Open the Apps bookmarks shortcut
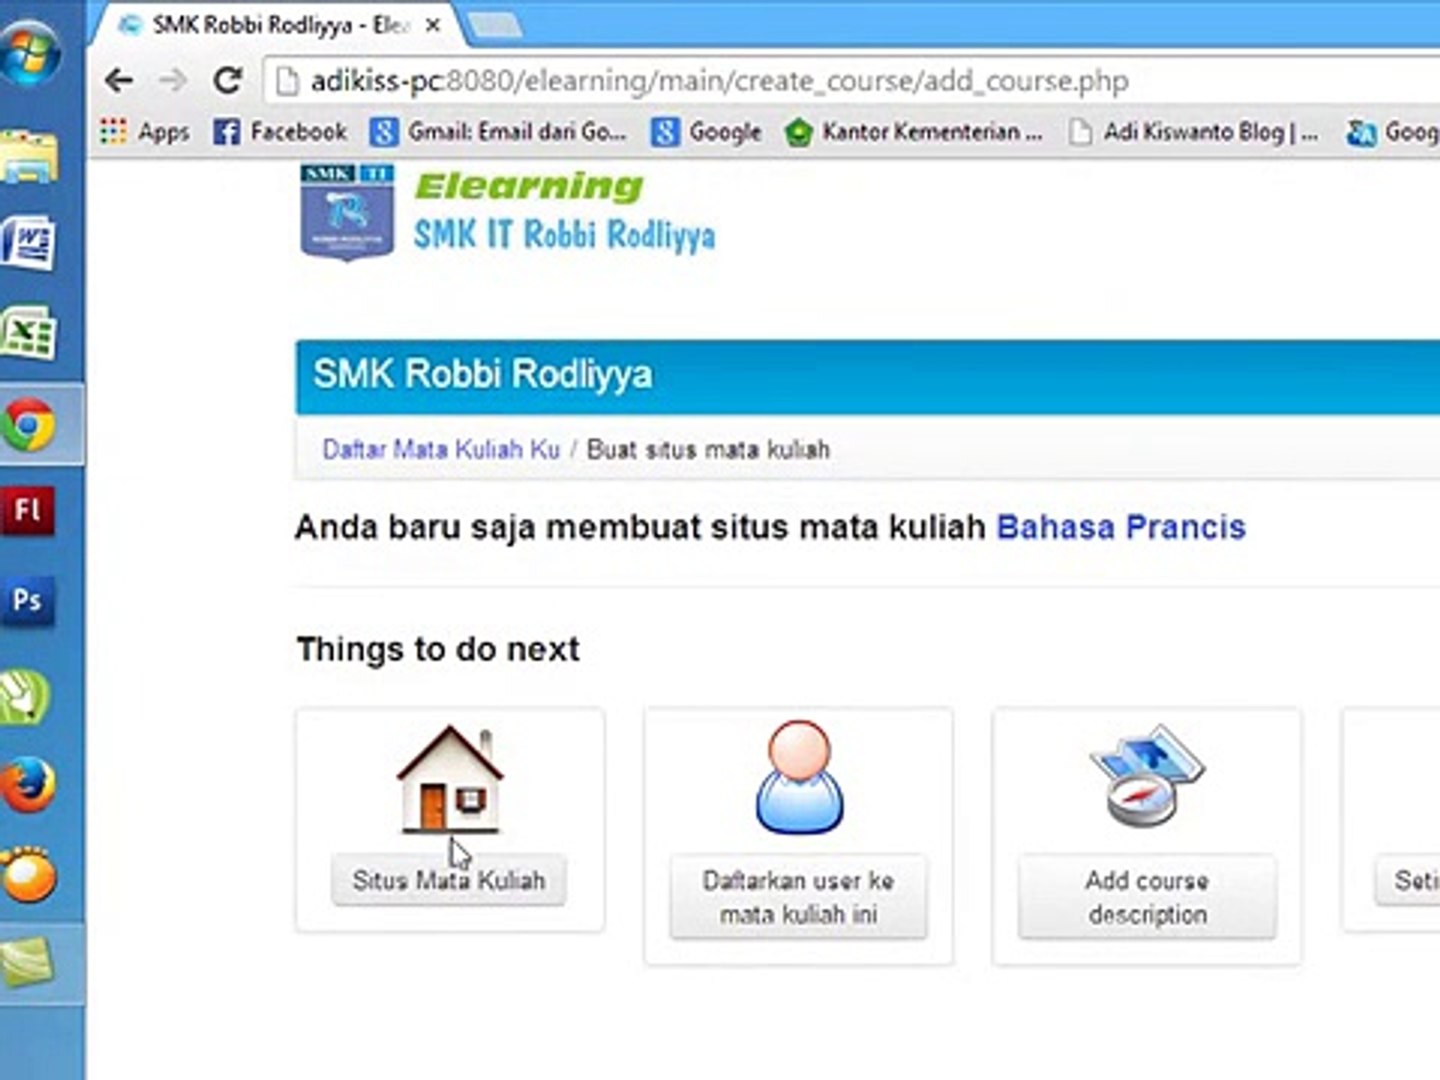The width and height of the screenshot is (1440, 1080). tap(145, 132)
